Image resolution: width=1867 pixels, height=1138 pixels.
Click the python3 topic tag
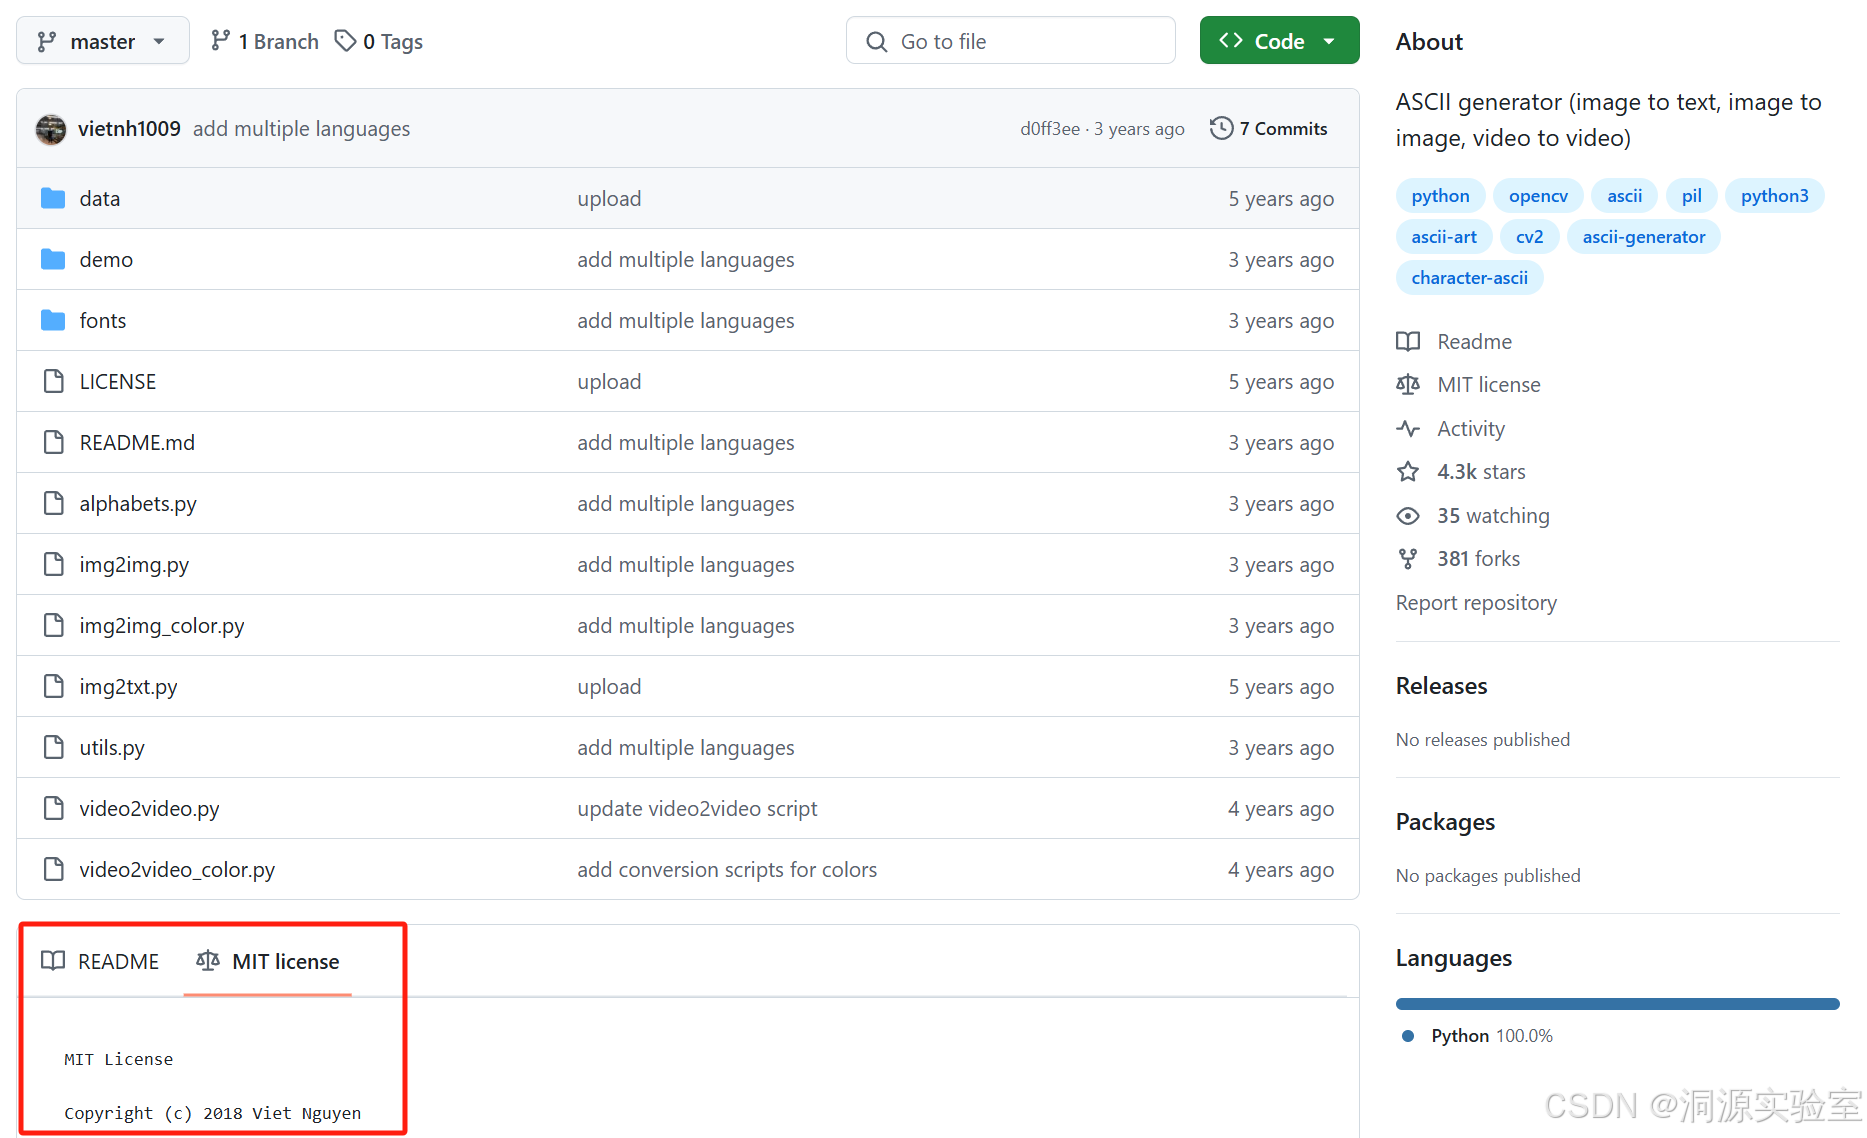coord(1774,196)
